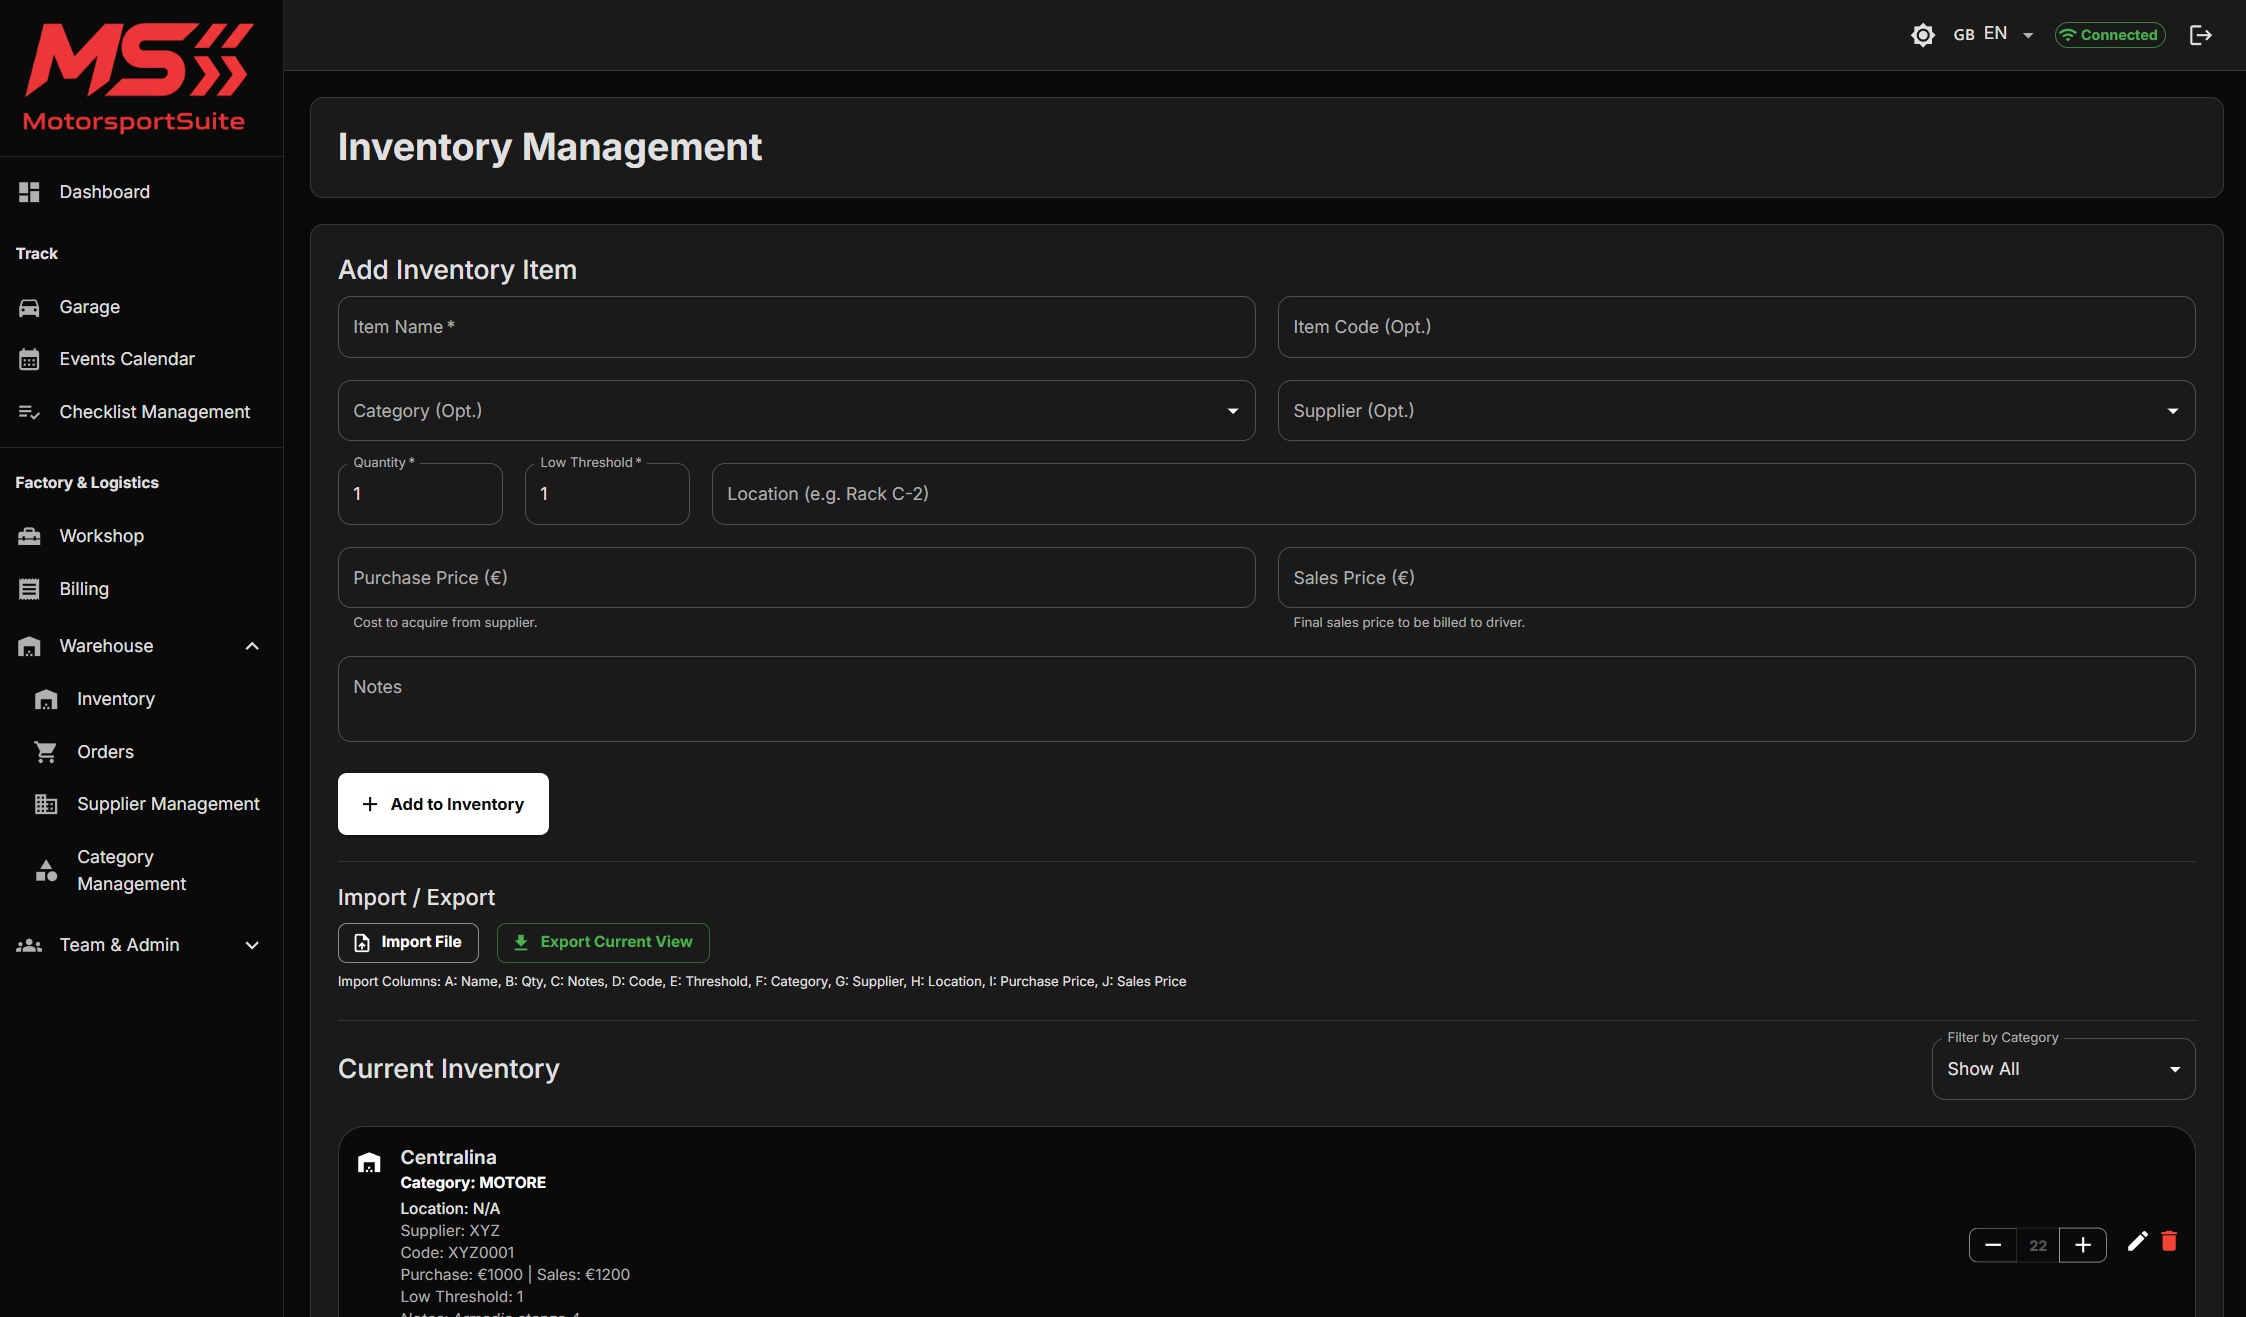Open the Filter by Category dropdown
This screenshot has height=1317, width=2246.
tap(2062, 1069)
